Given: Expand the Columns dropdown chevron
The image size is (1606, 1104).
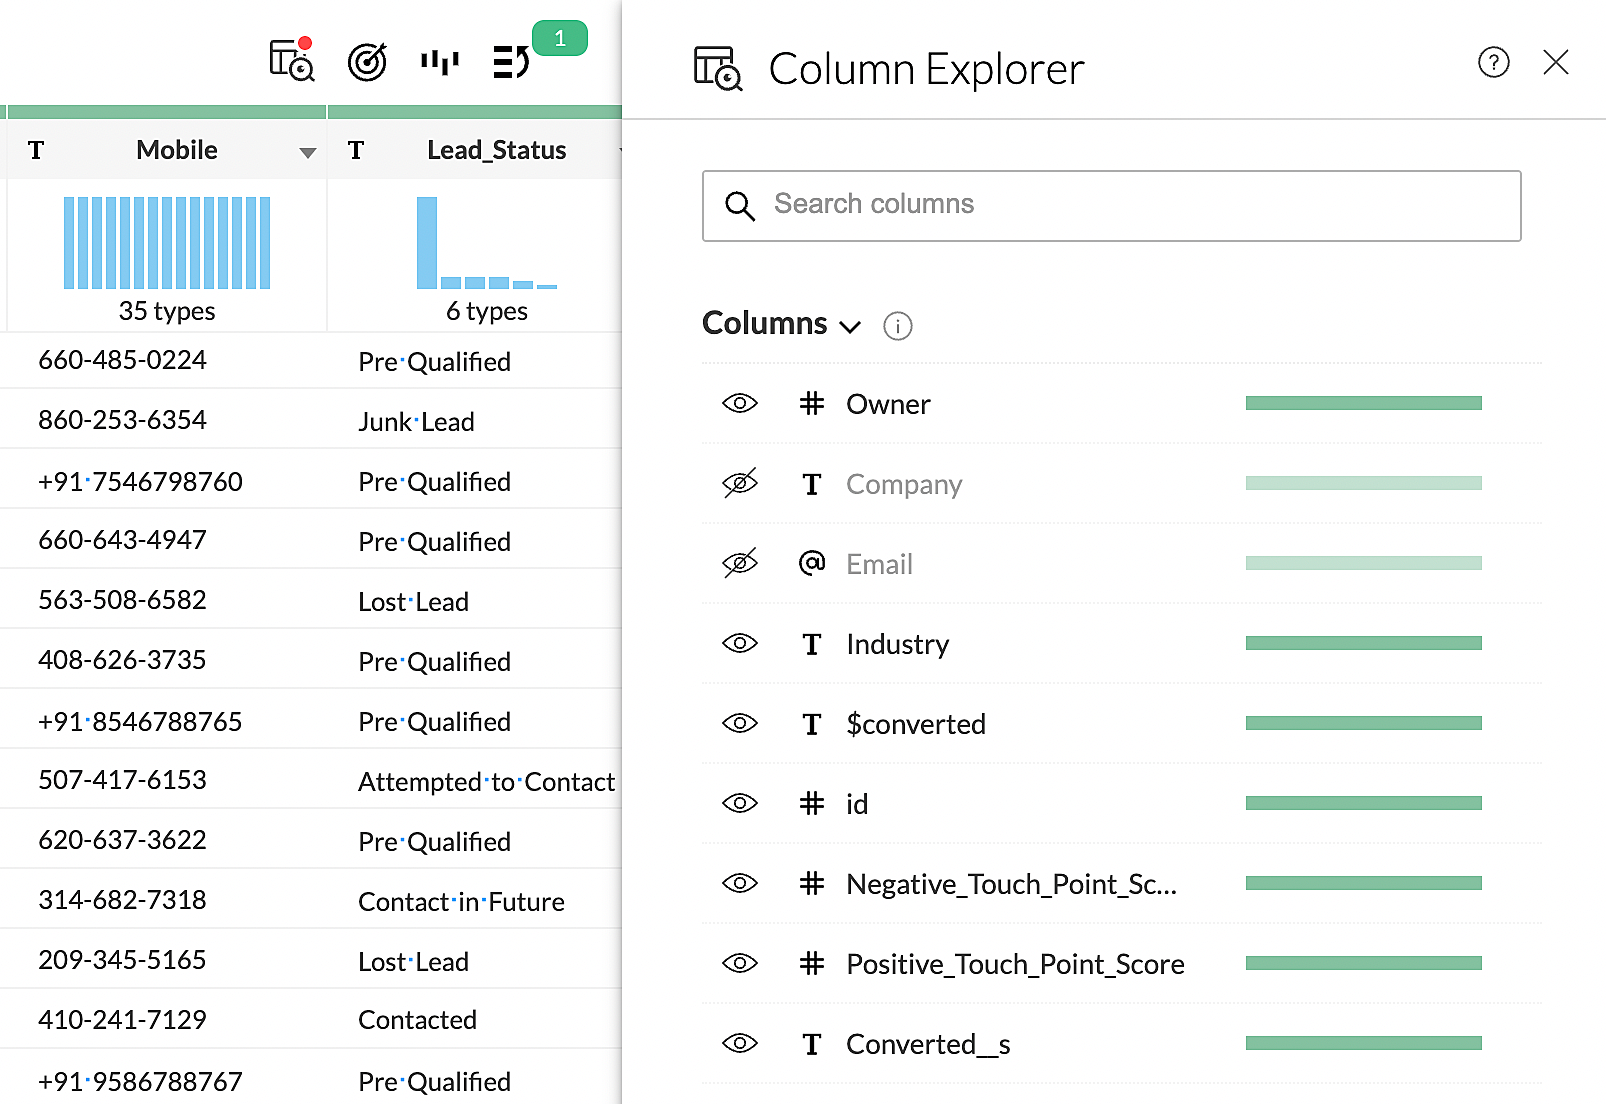Looking at the screenshot, I should click(850, 327).
